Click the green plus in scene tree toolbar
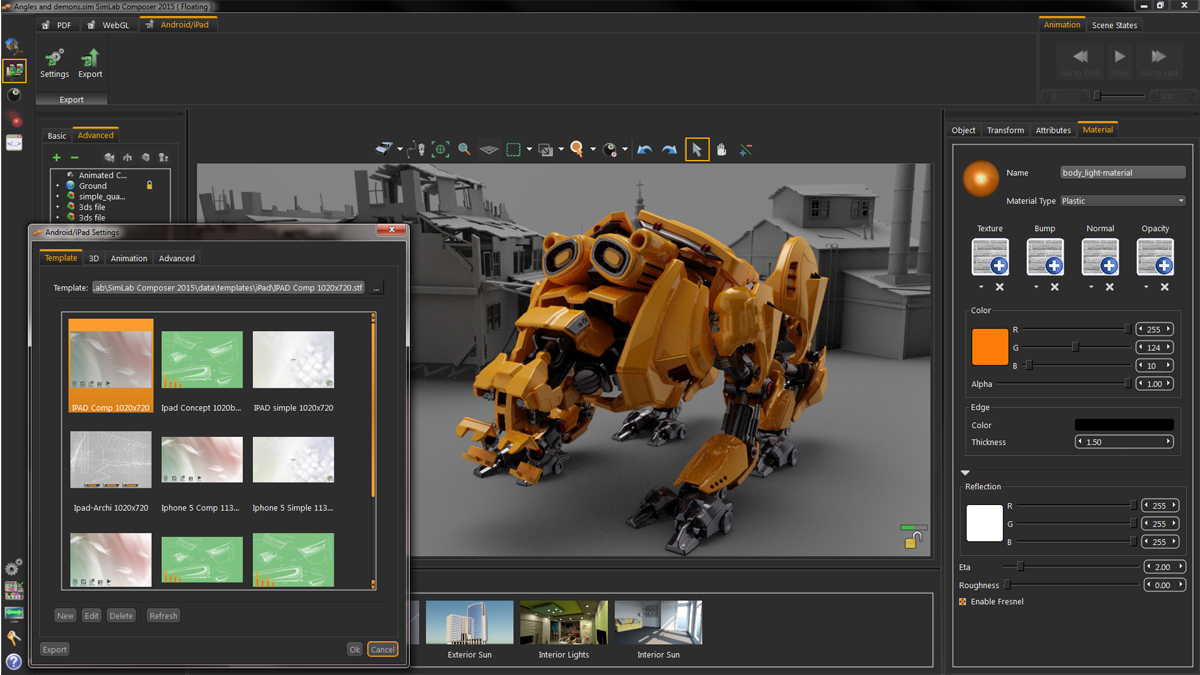 [56, 158]
